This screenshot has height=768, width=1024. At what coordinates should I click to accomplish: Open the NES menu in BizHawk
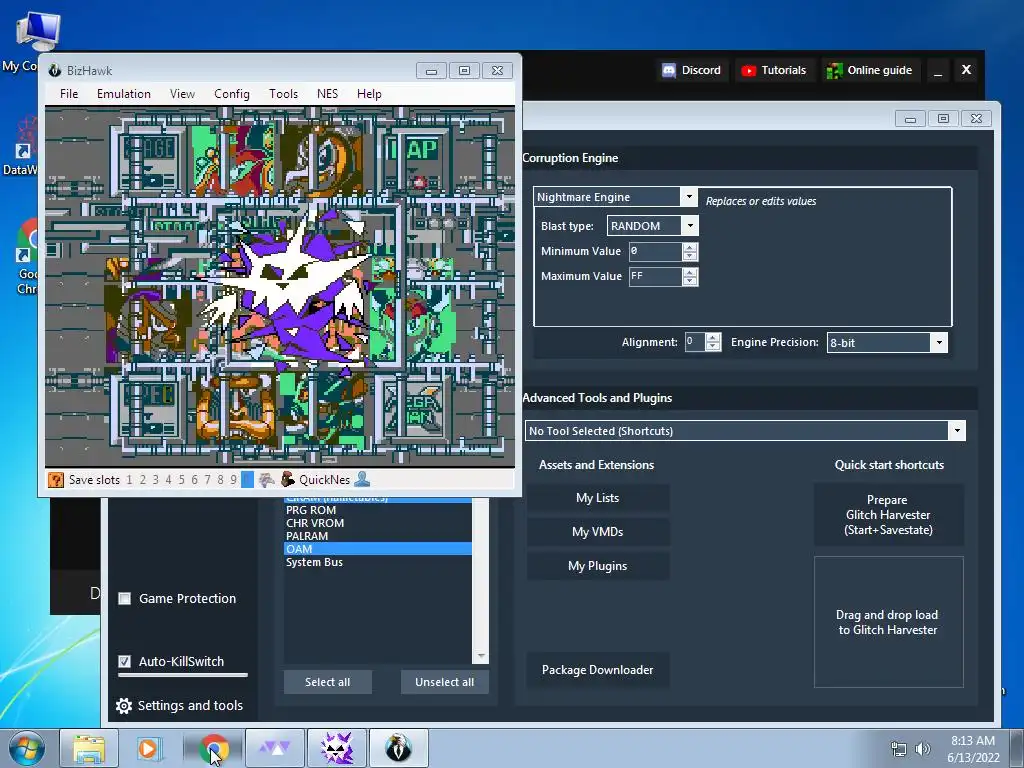pyautogui.click(x=327, y=94)
